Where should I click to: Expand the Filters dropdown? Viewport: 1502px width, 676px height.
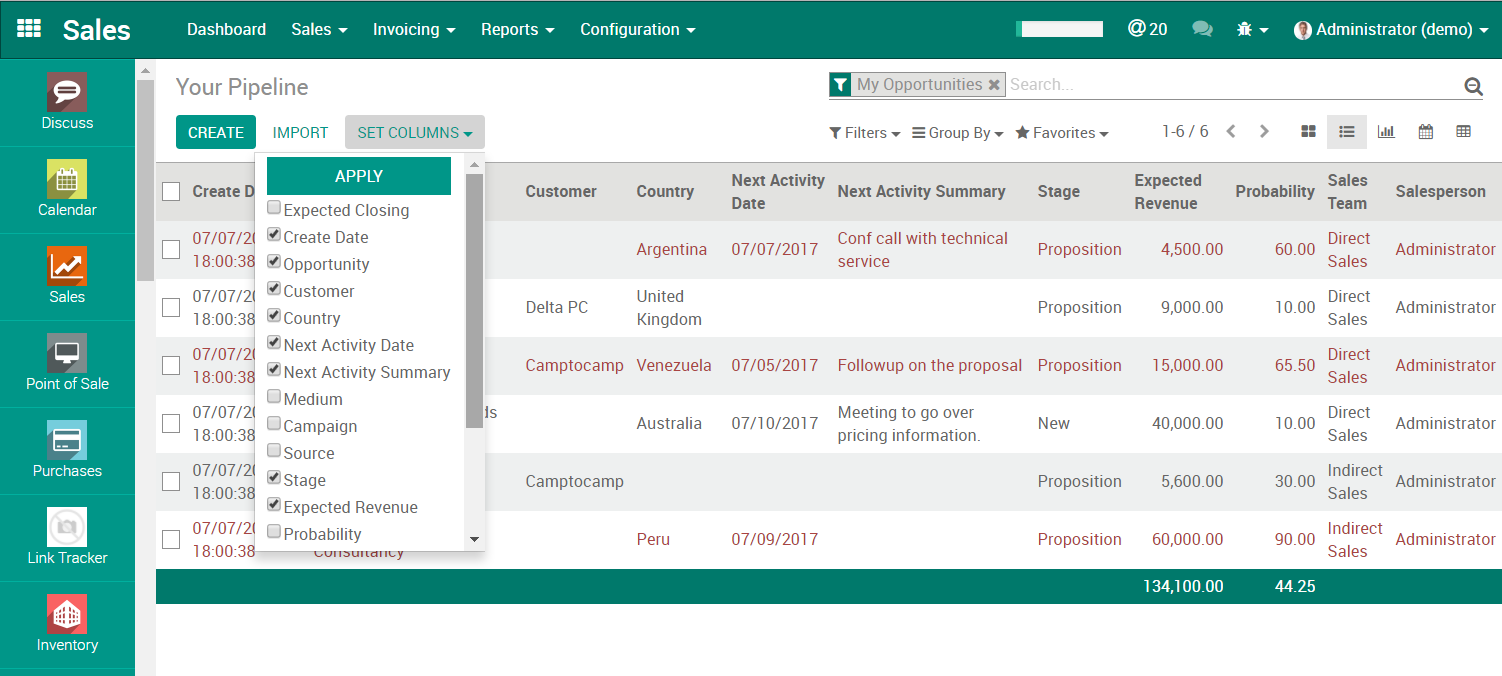(864, 133)
